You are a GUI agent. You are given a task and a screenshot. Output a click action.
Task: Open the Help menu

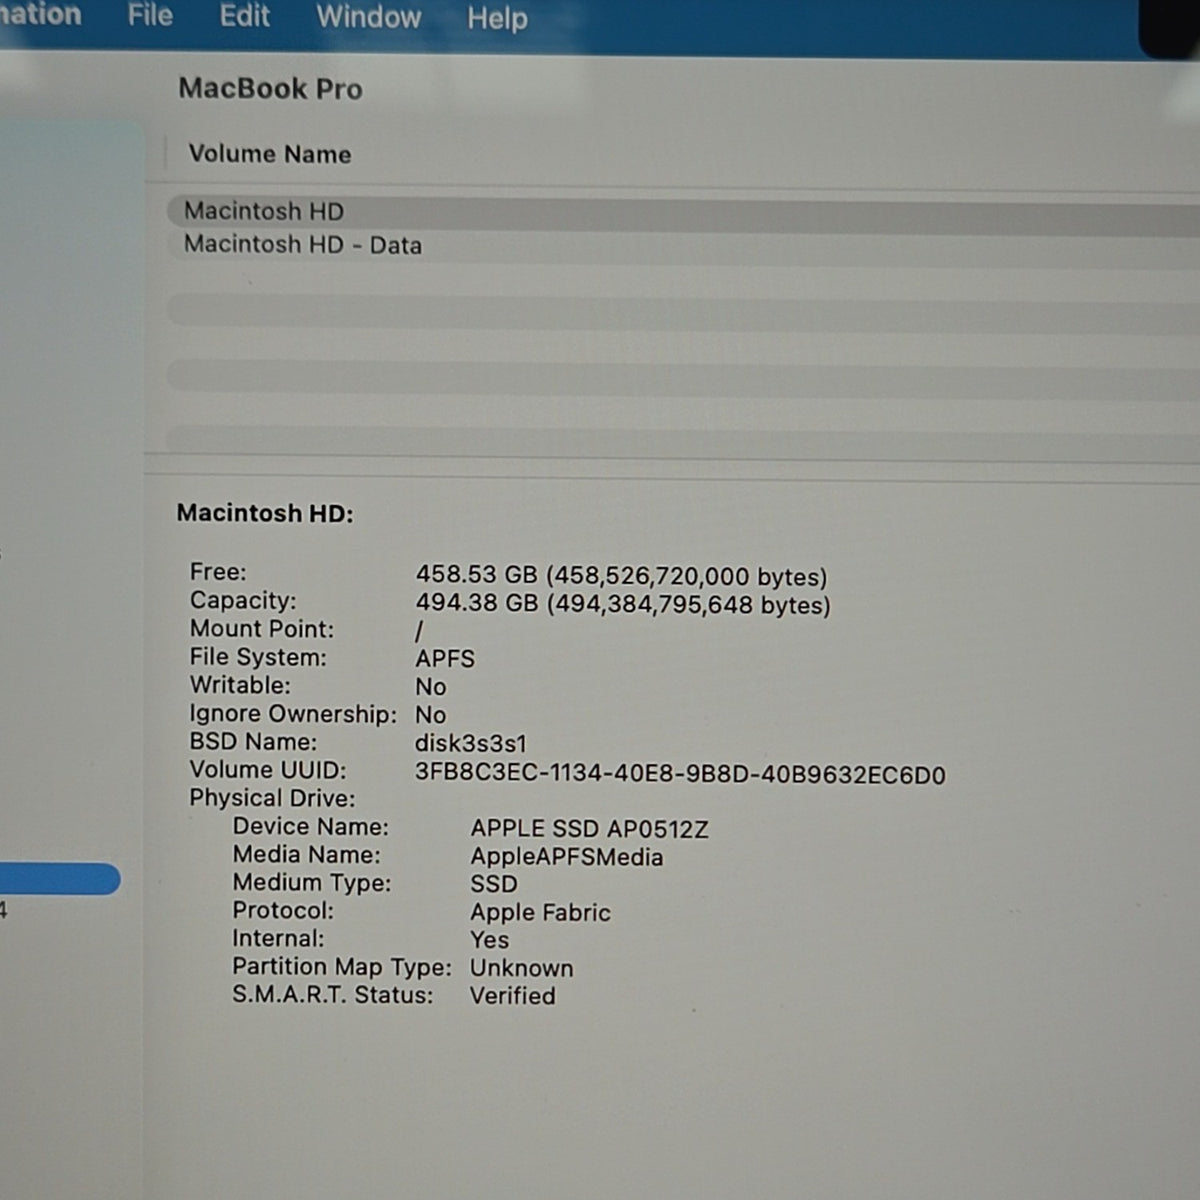pos(497,18)
